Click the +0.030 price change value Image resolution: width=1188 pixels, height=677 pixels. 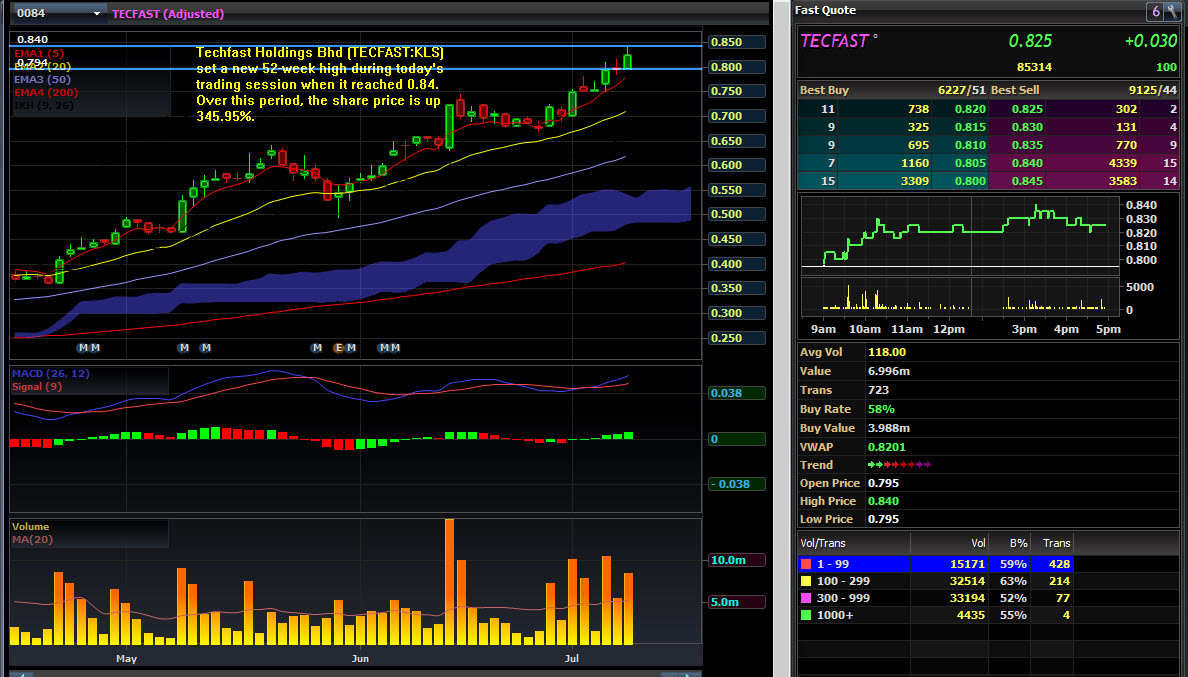[x=1151, y=41]
